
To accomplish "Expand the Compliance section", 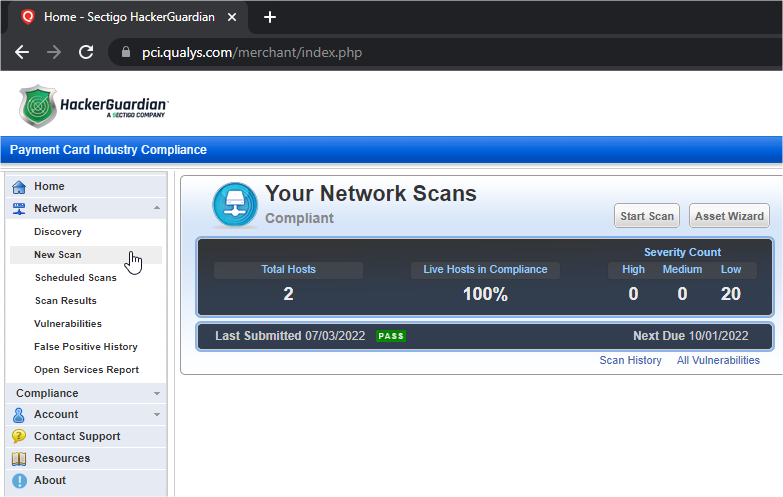I will 156,393.
